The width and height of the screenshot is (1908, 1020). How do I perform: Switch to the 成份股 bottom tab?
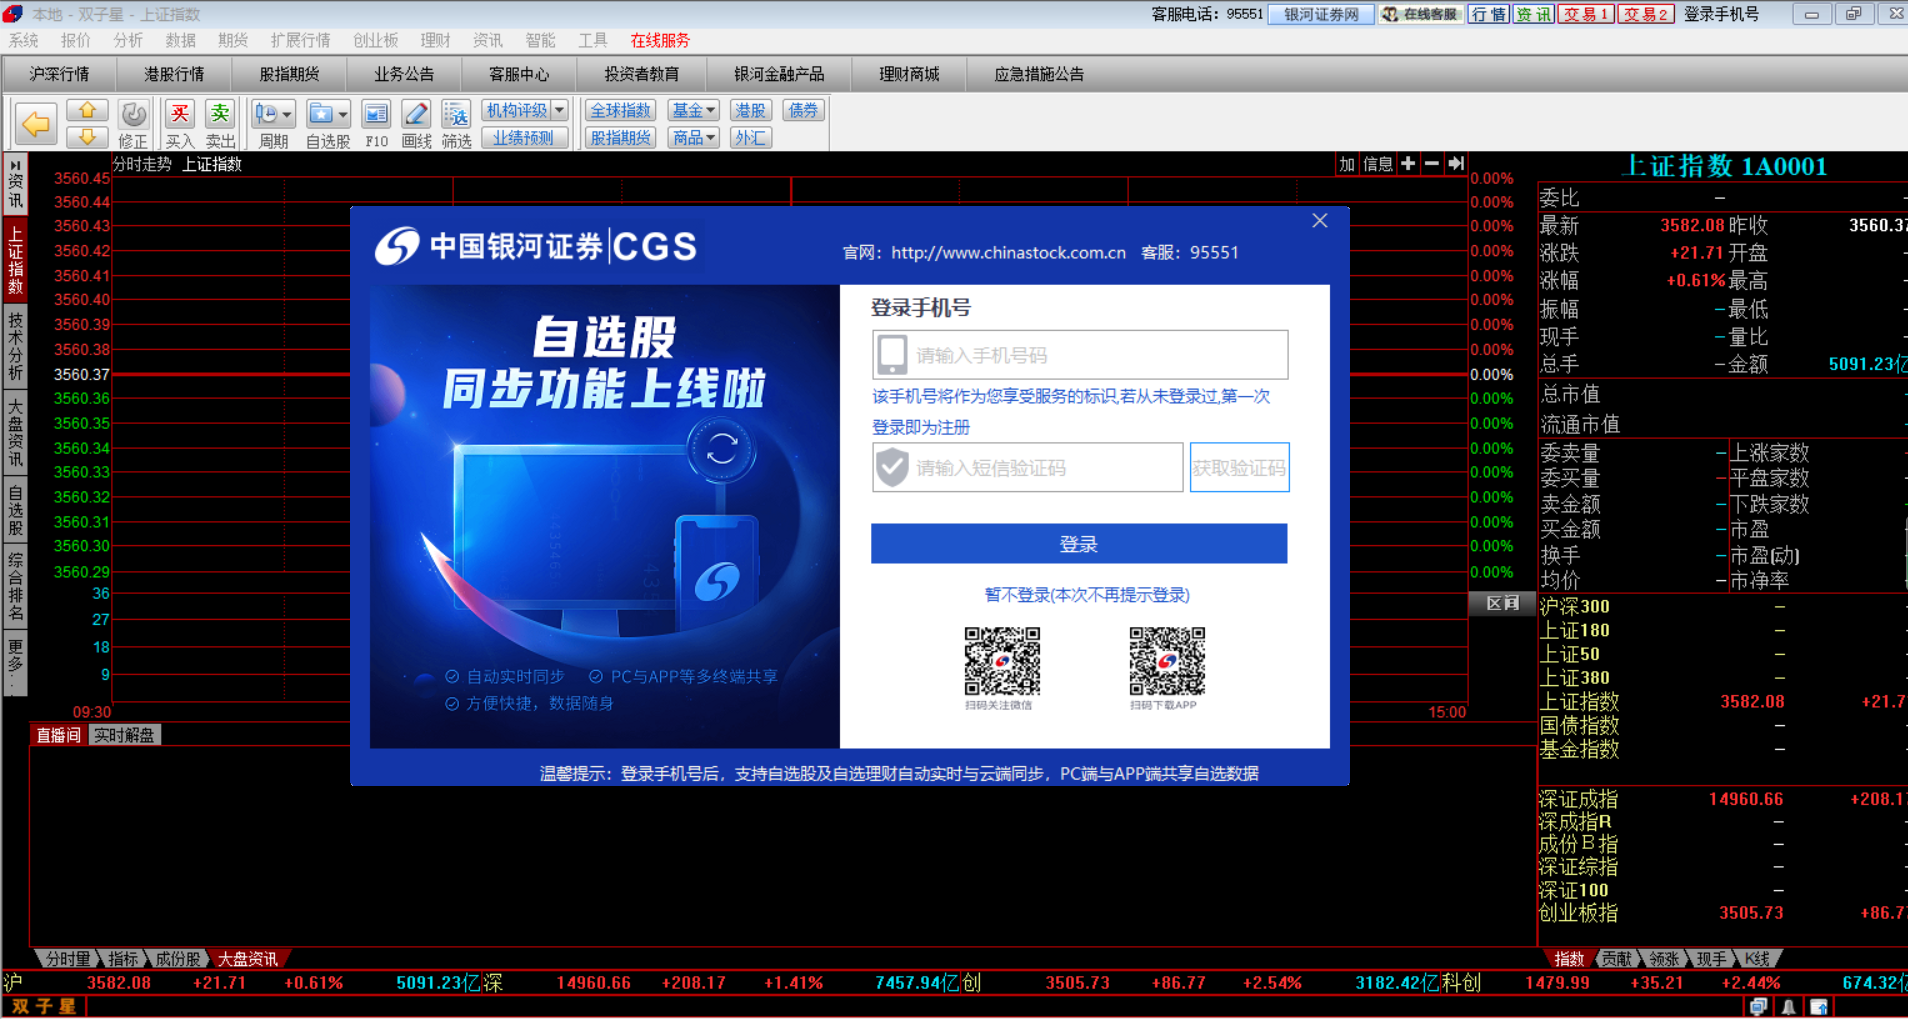pyautogui.click(x=178, y=958)
